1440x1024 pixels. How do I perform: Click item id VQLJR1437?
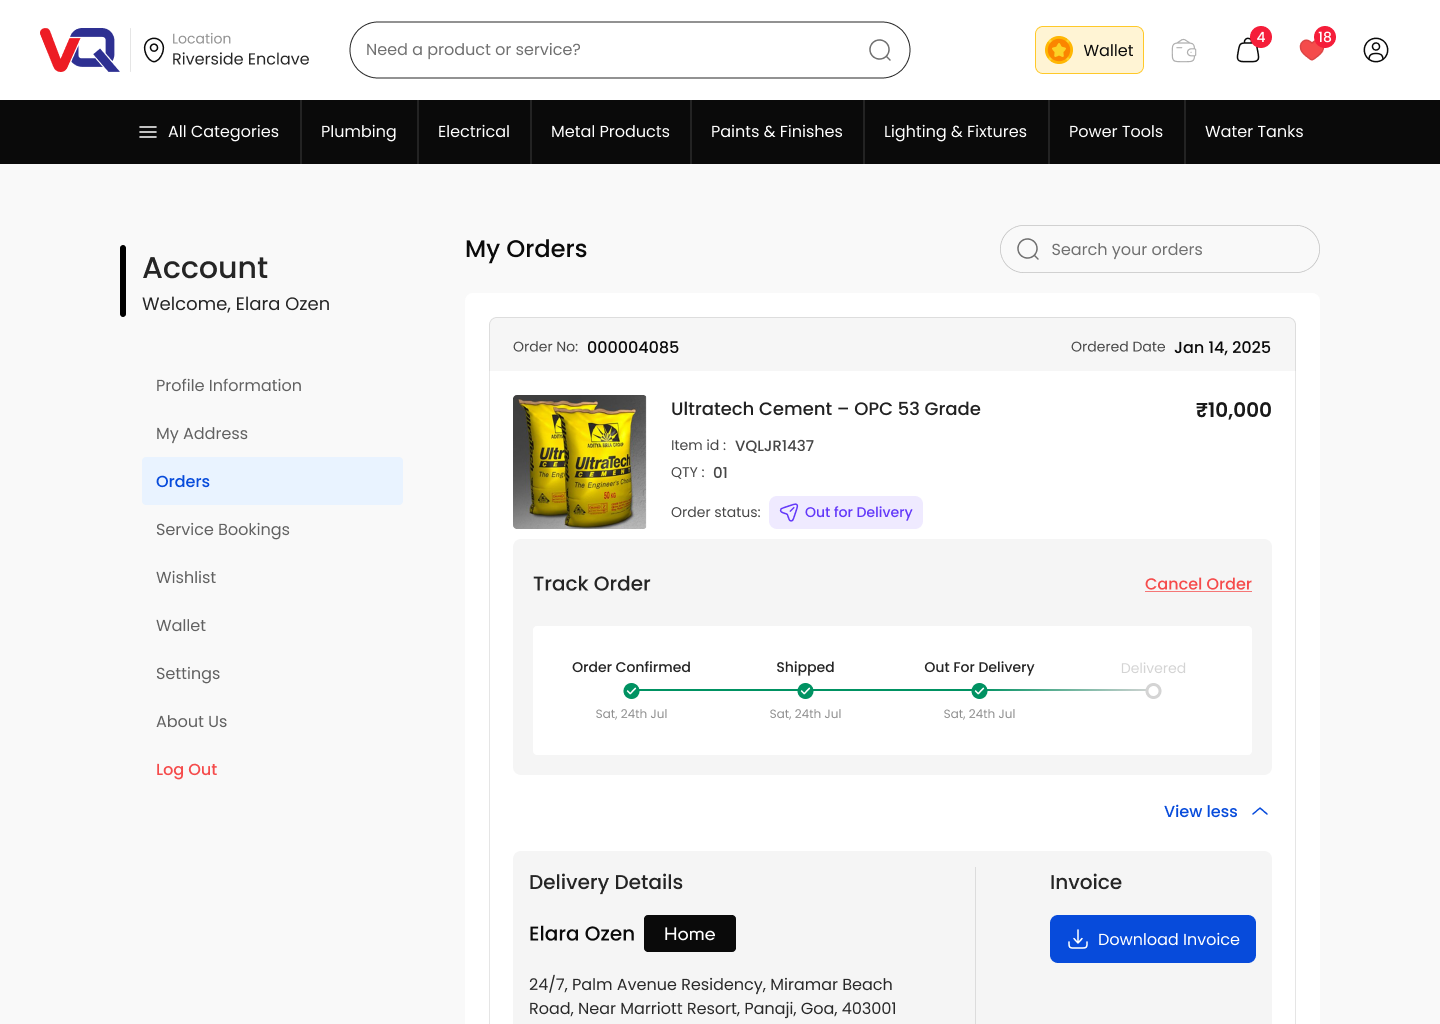coord(775,446)
